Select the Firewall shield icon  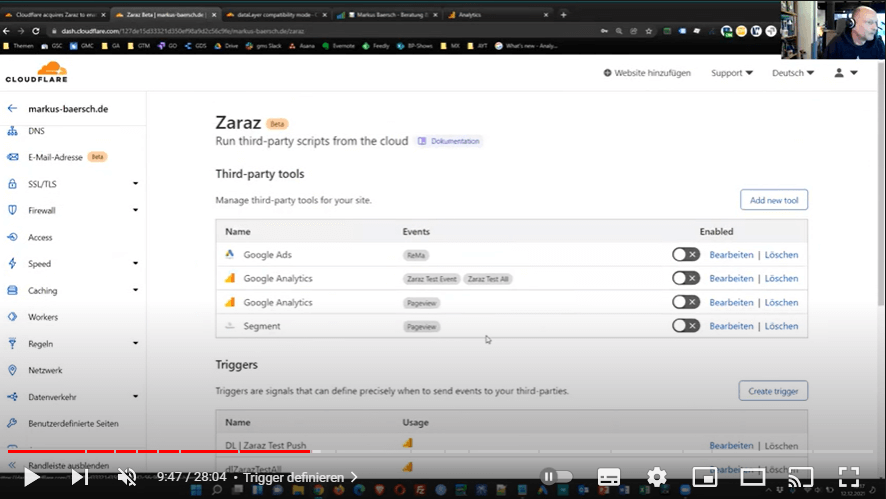point(12,210)
